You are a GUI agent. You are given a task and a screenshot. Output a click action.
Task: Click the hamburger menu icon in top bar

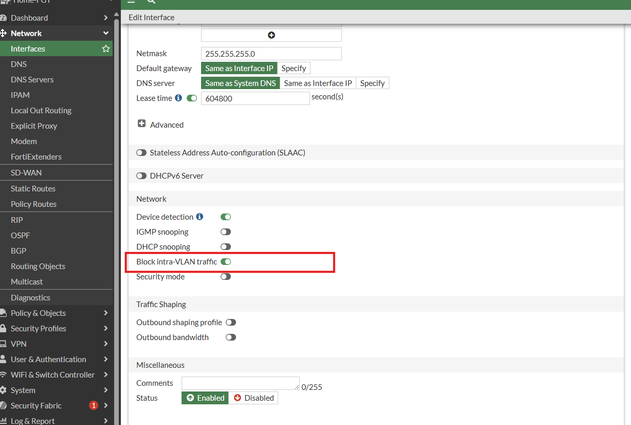coord(131,2)
